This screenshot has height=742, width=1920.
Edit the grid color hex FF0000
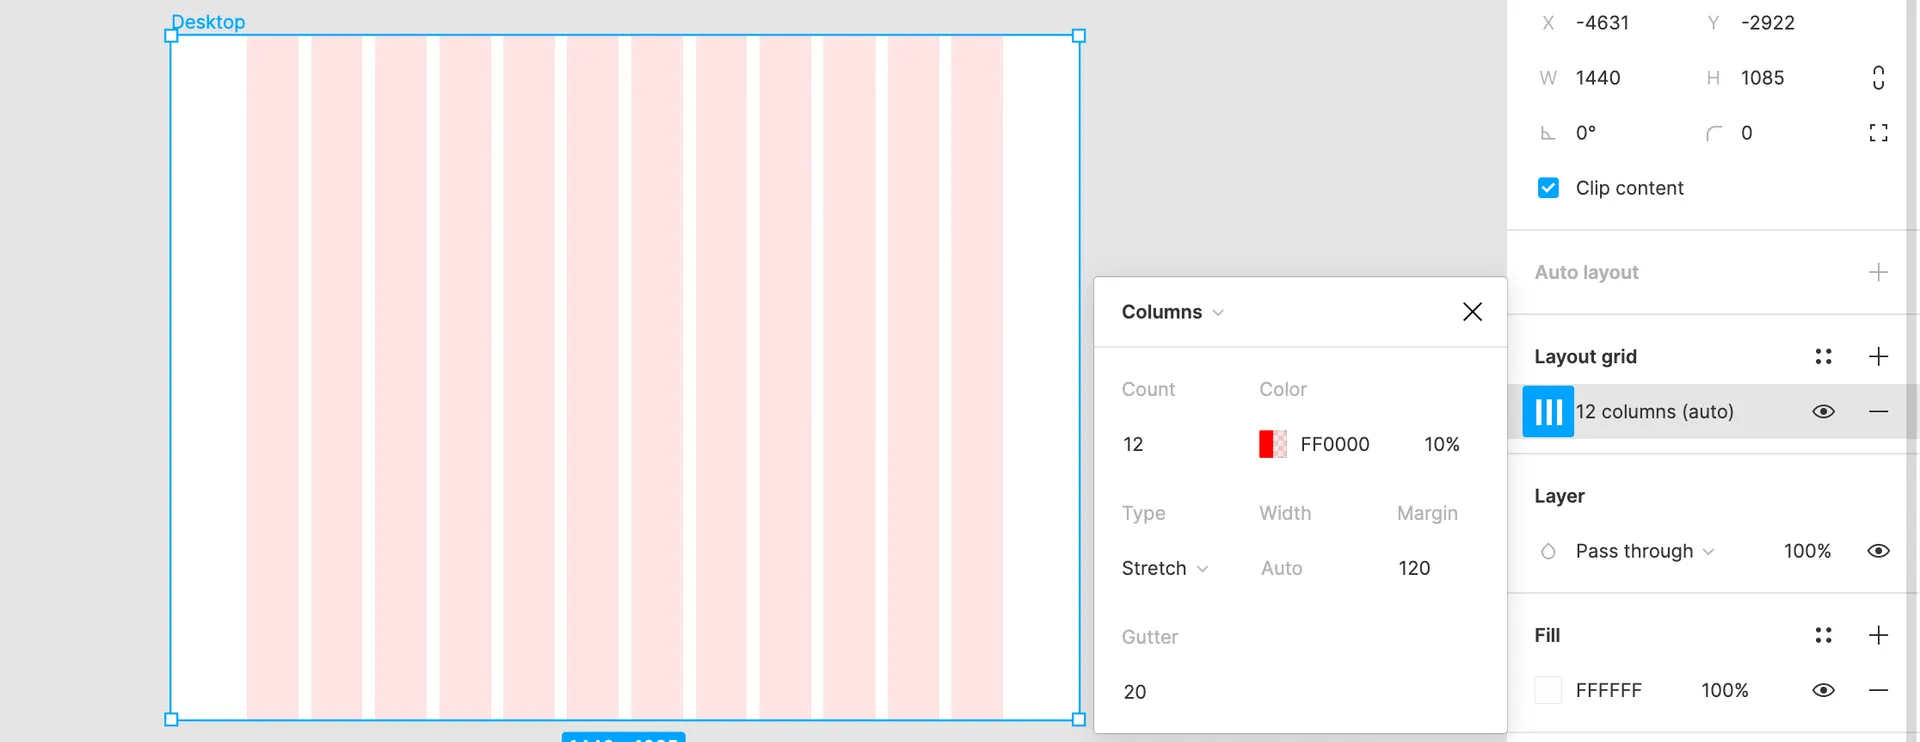pyautogui.click(x=1335, y=444)
